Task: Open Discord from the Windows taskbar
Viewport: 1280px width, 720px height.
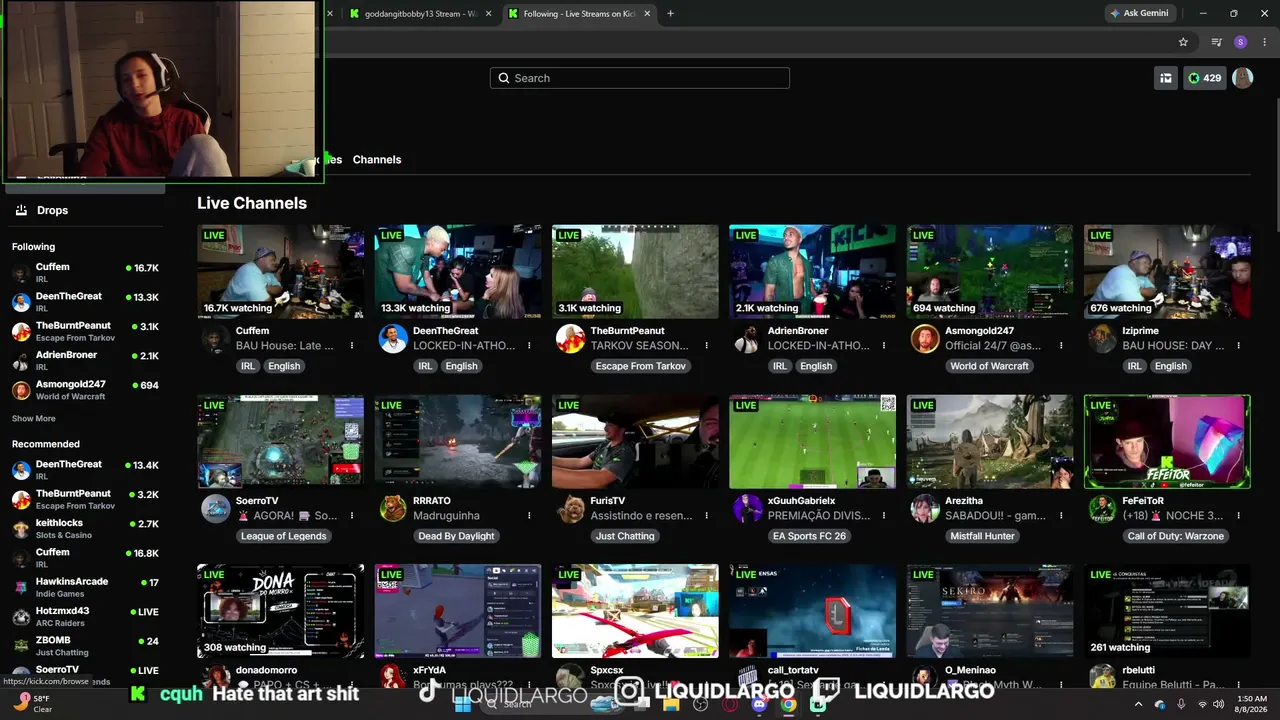Action: coord(759,704)
